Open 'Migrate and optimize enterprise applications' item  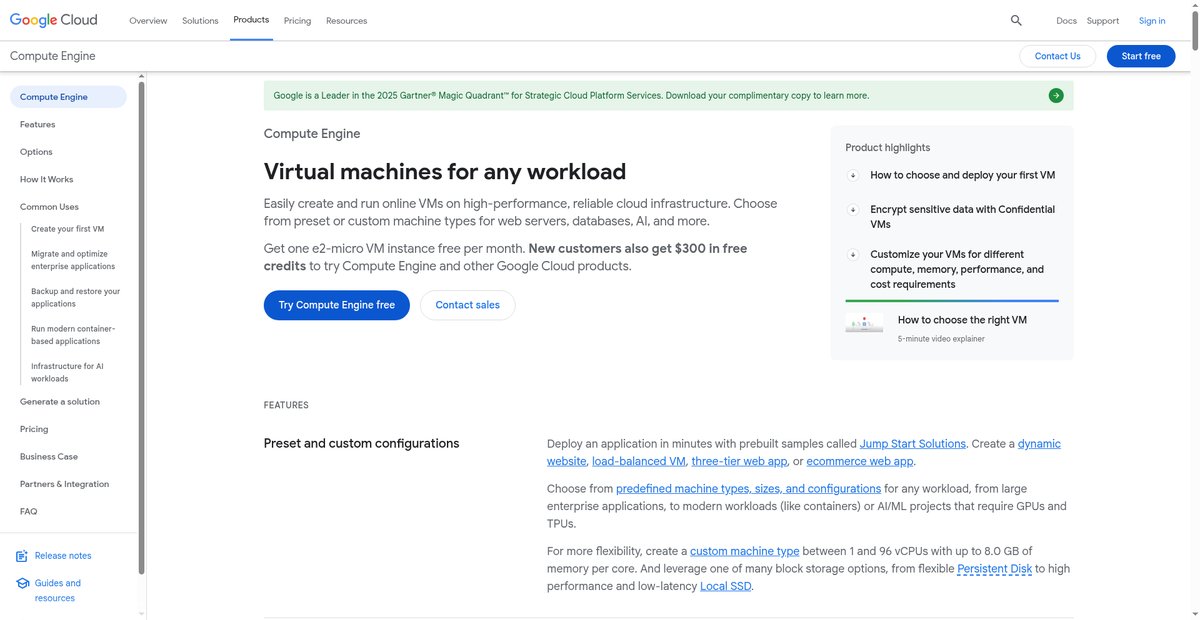73,260
